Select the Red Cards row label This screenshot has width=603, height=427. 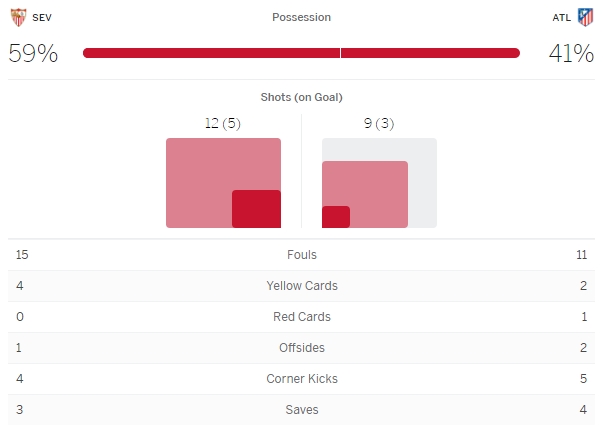point(301,317)
